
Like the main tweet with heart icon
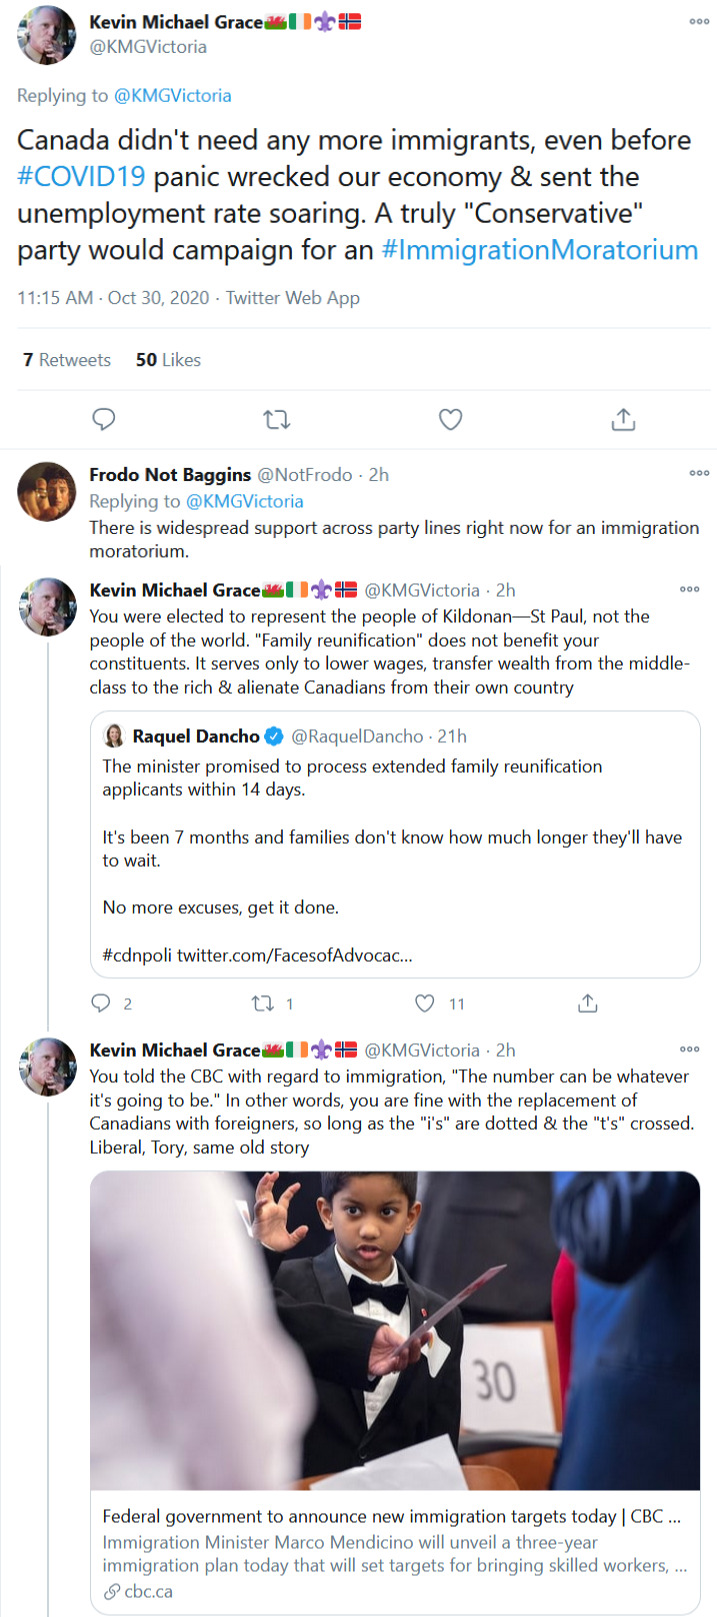[451, 419]
